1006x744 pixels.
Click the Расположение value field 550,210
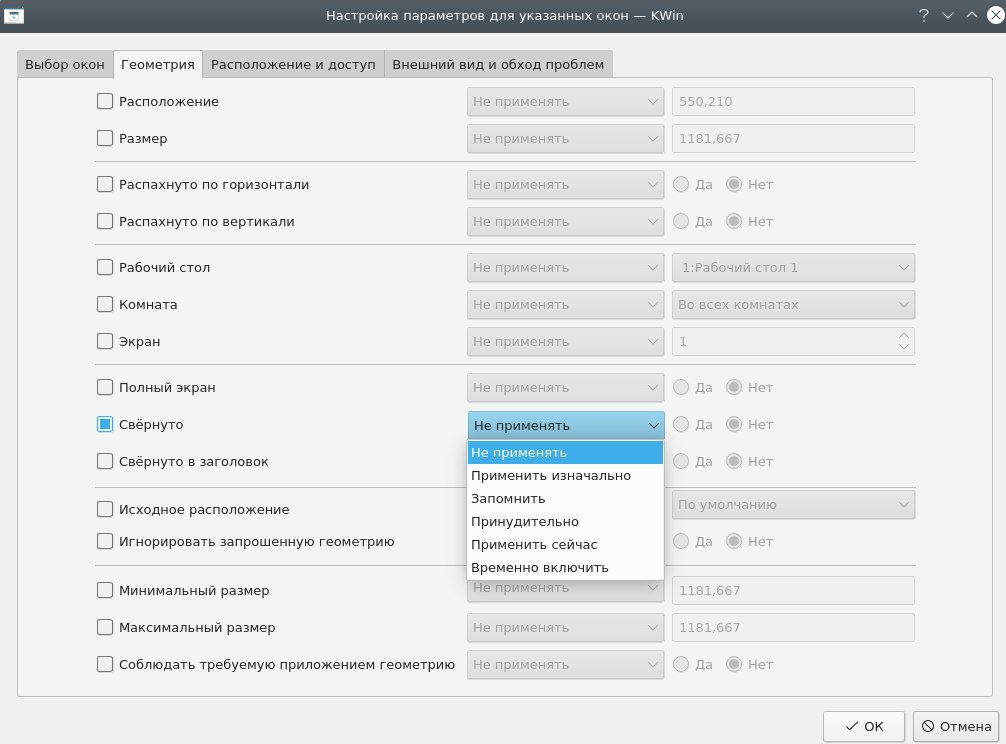click(x=793, y=102)
